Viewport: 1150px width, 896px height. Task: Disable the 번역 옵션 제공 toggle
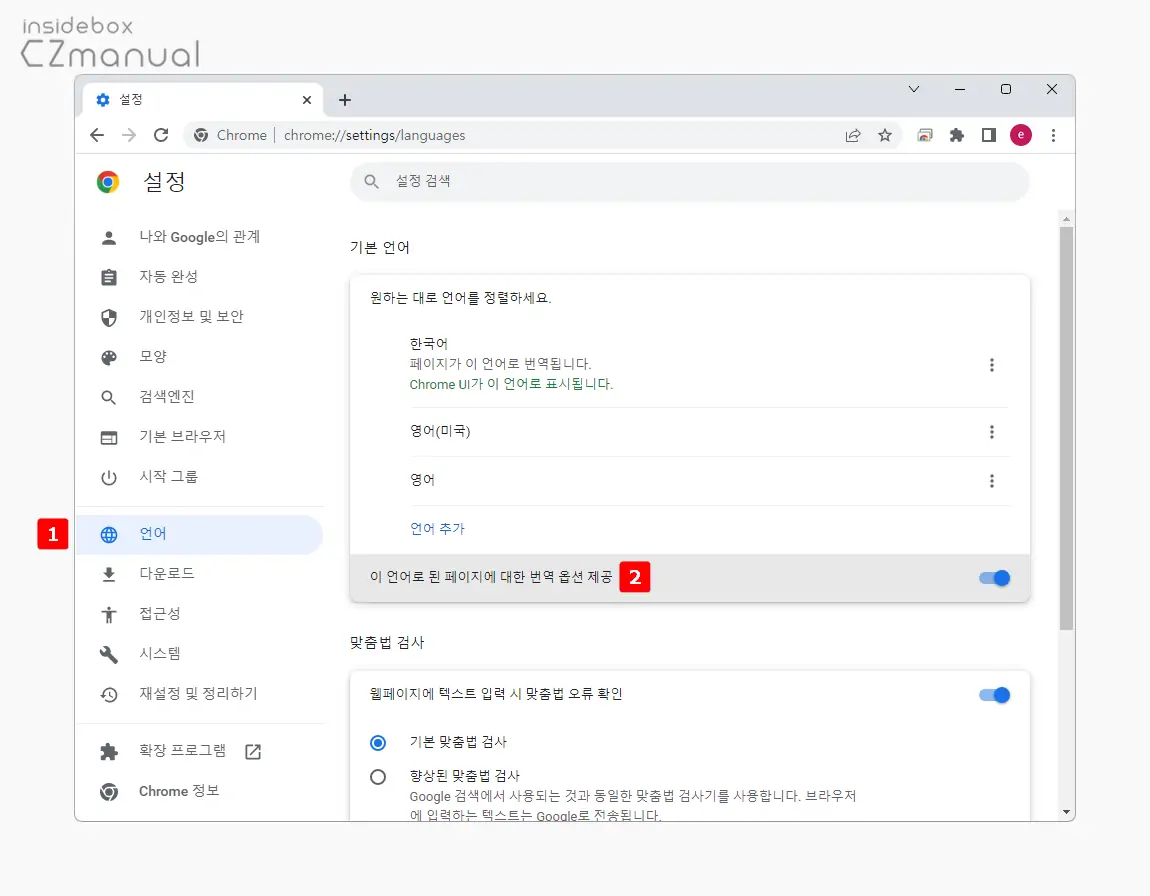(994, 577)
